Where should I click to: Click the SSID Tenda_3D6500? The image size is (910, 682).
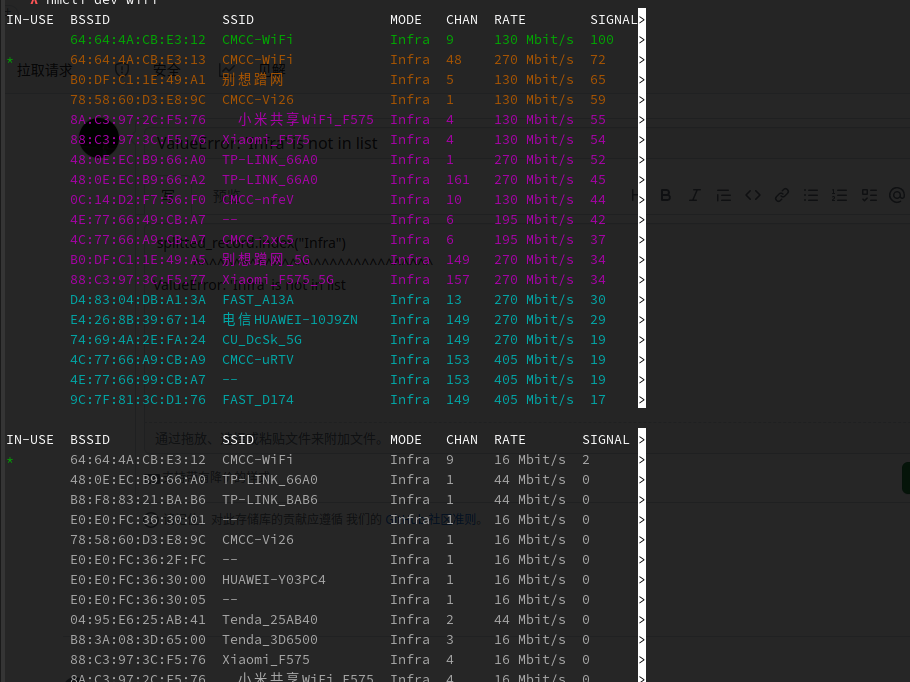[x=270, y=640]
